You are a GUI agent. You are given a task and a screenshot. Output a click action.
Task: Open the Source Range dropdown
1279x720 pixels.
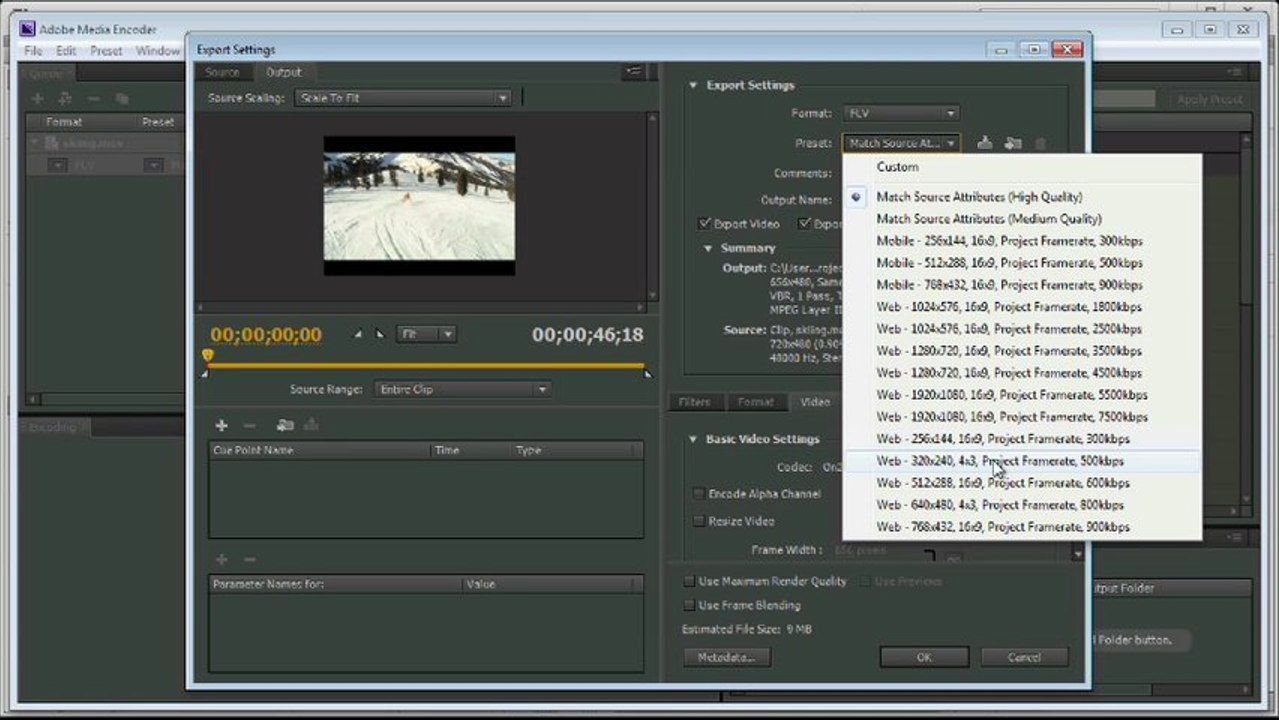pos(463,389)
